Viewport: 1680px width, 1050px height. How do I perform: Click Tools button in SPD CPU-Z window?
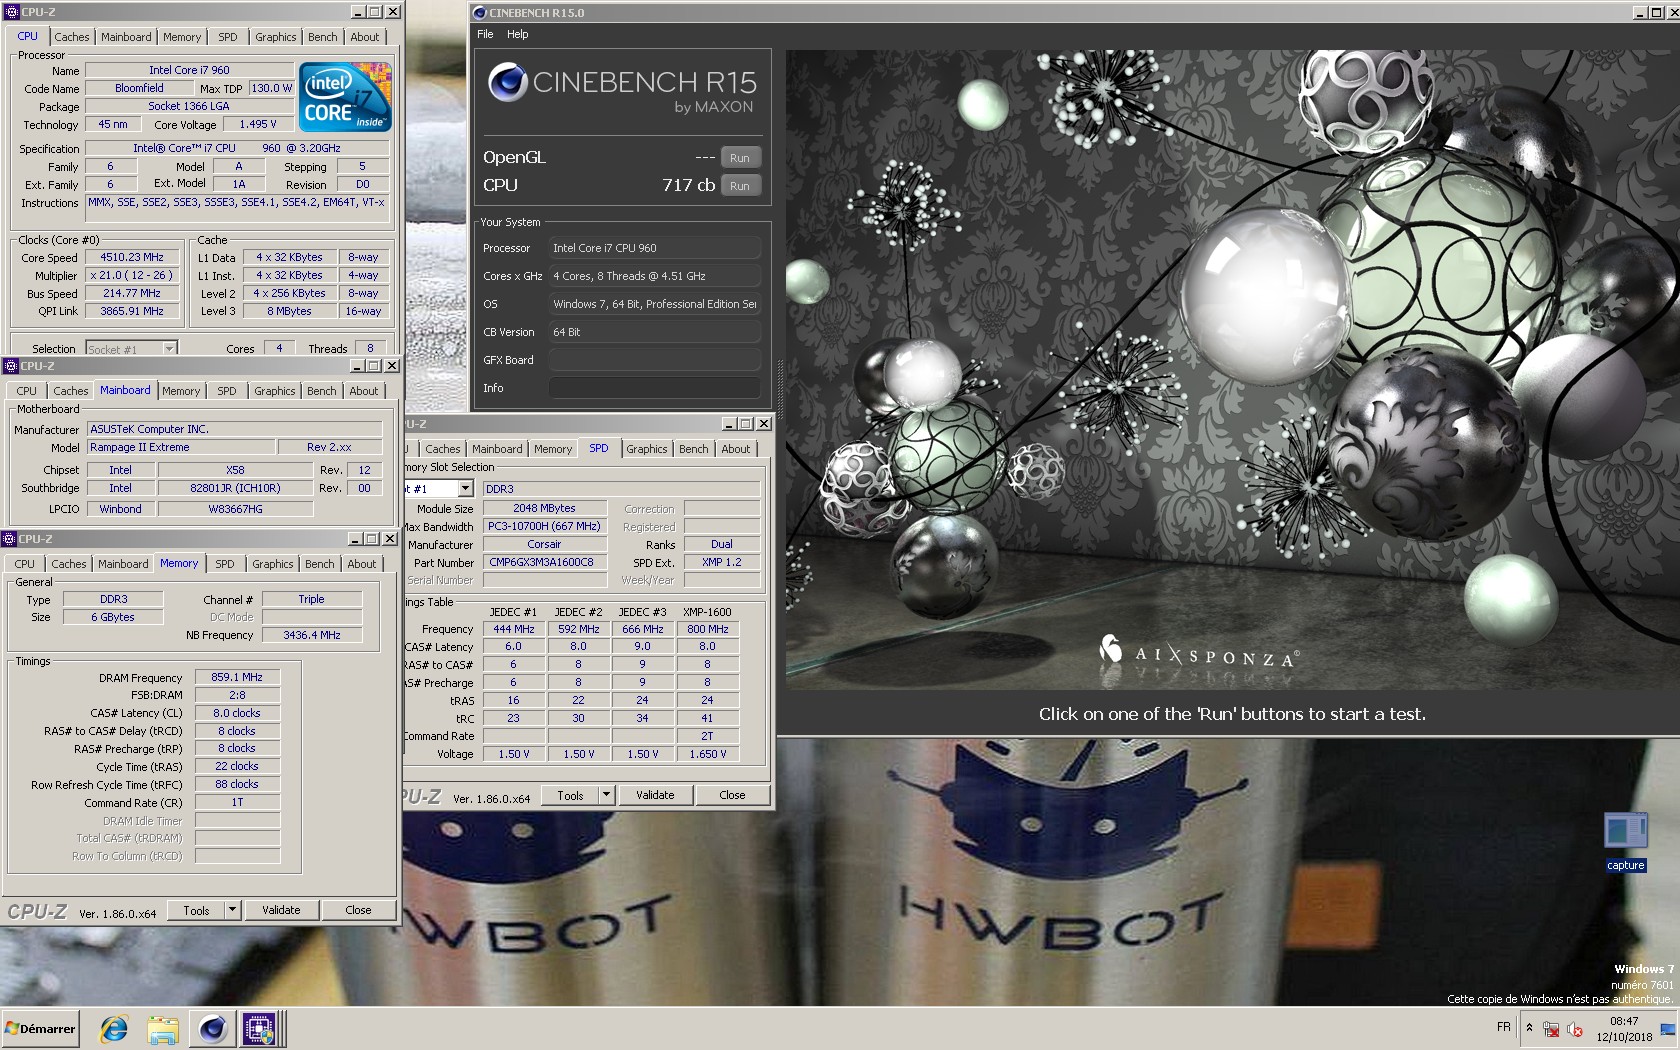click(570, 795)
